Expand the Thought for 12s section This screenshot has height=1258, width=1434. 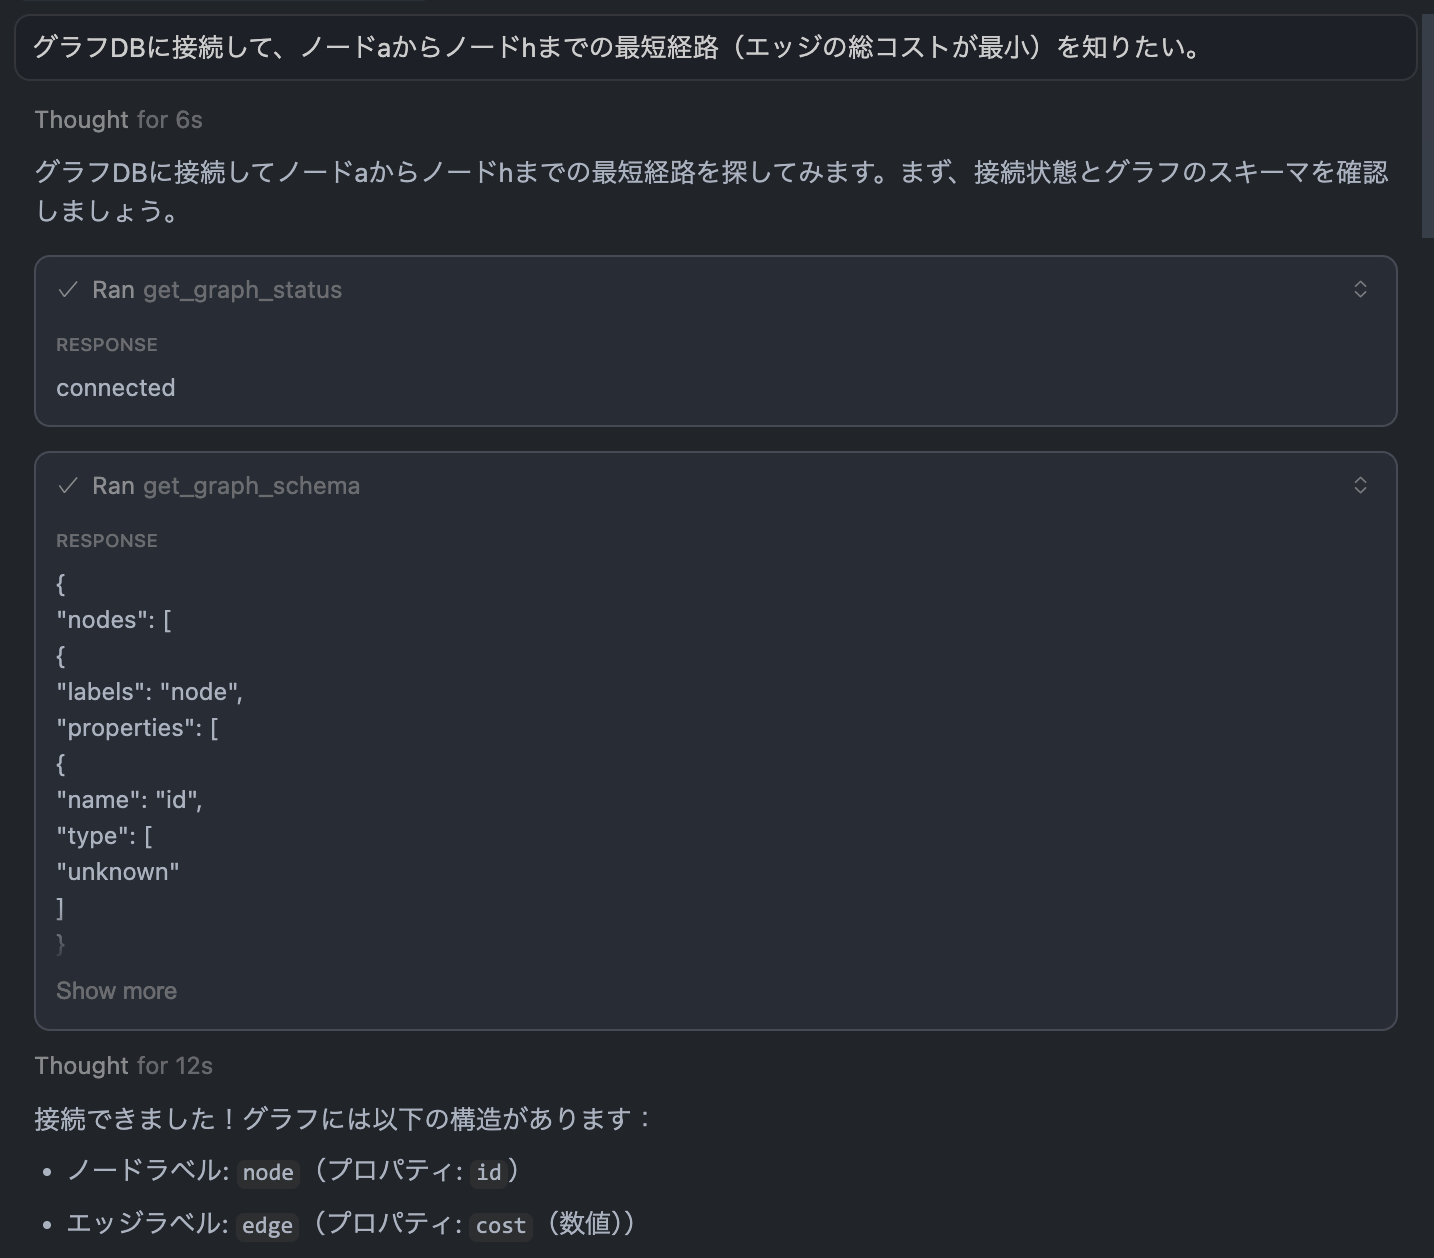coord(123,1065)
